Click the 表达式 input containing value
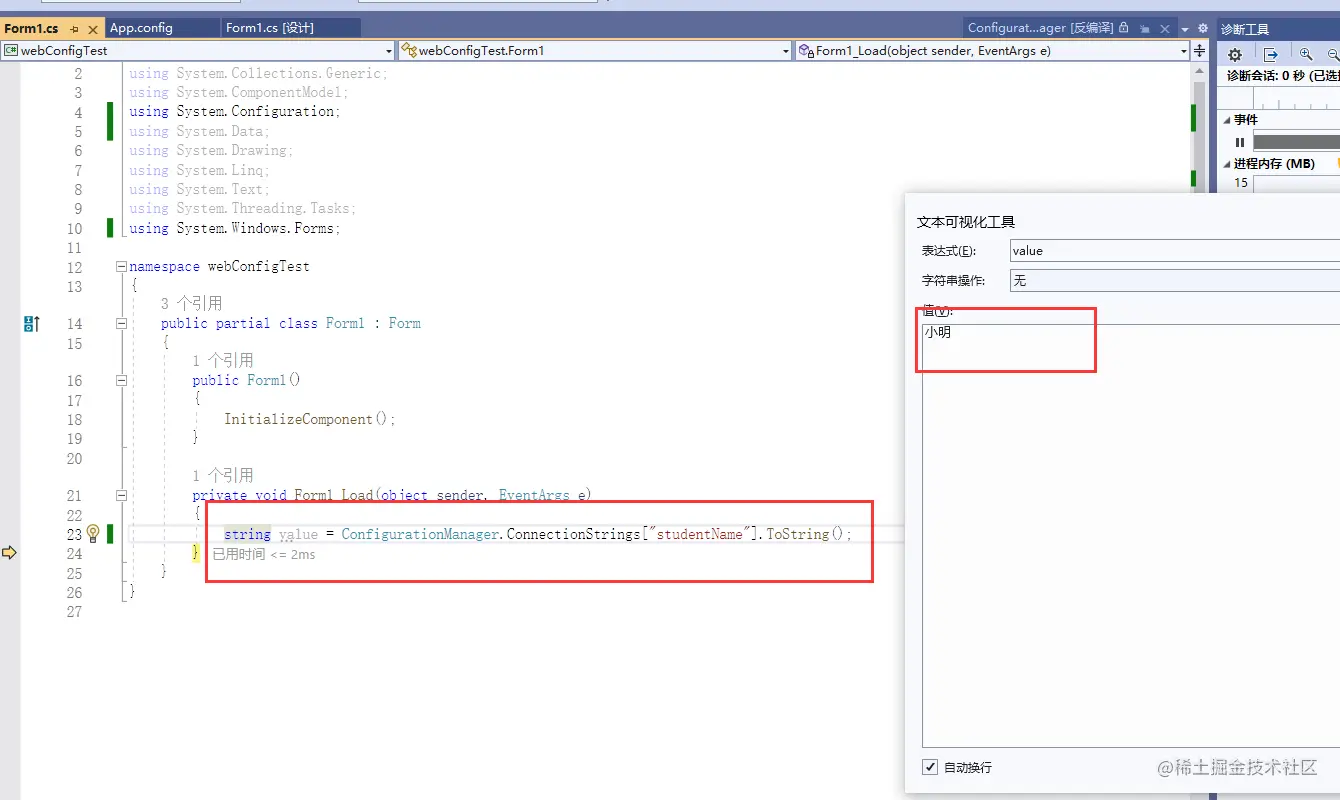This screenshot has width=1340, height=800. click(1174, 251)
